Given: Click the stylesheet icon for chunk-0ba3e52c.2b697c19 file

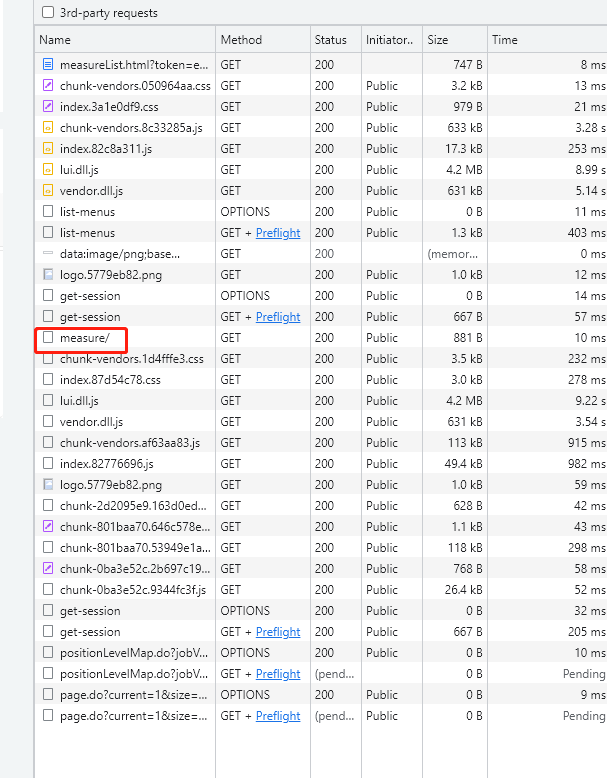Looking at the screenshot, I should pyautogui.click(x=48, y=569).
